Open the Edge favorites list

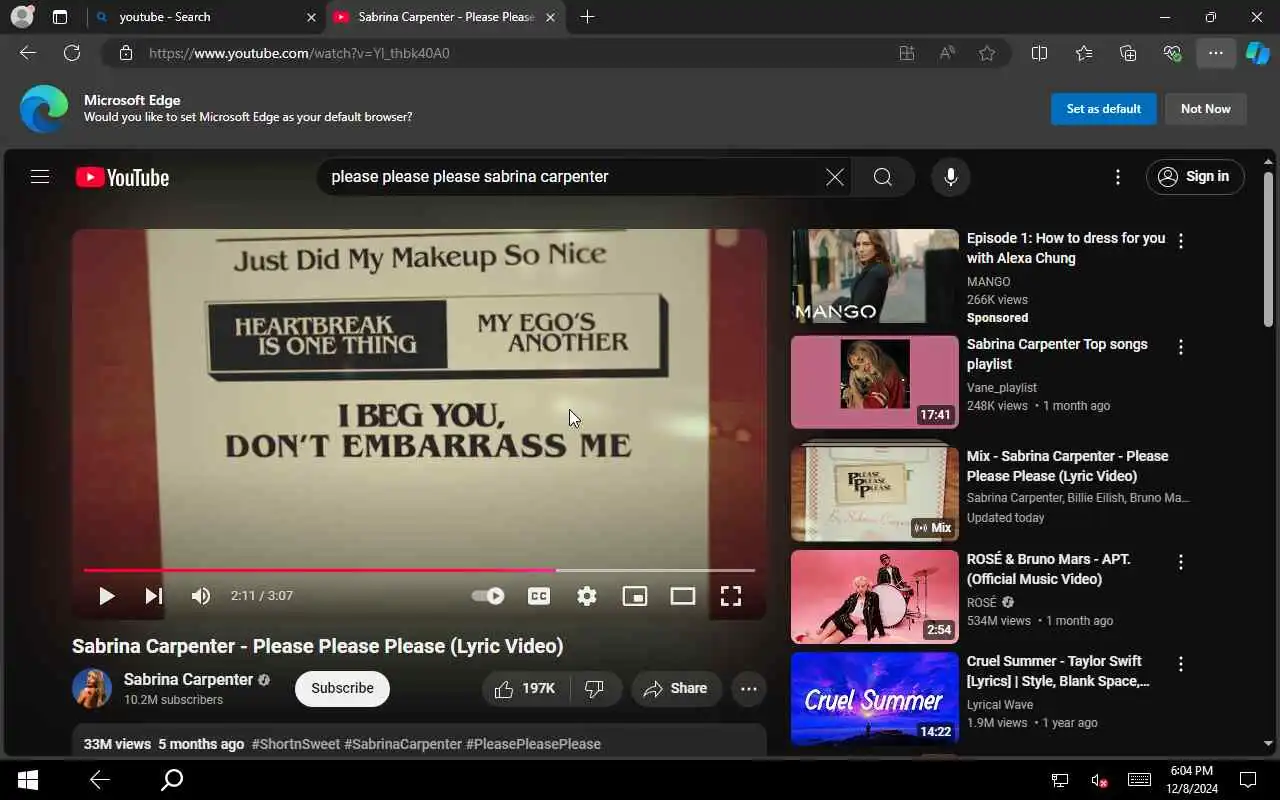(x=1084, y=53)
